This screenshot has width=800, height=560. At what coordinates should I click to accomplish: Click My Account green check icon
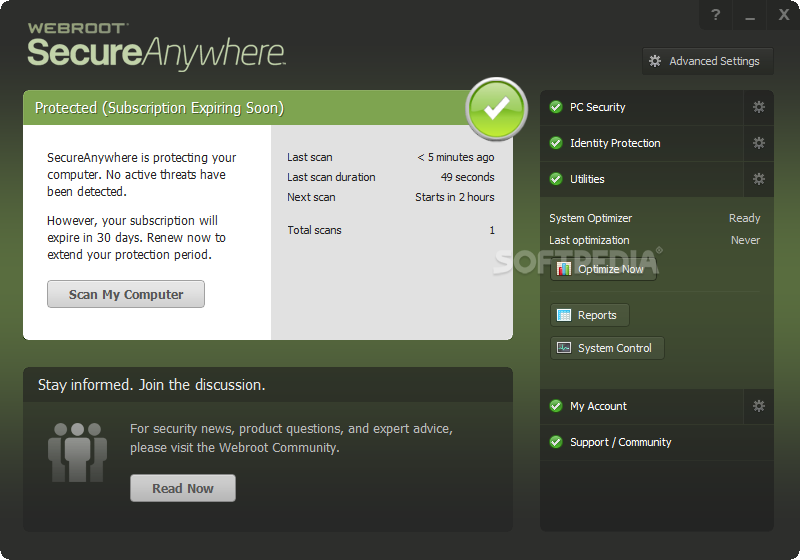[x=556, y=406]
